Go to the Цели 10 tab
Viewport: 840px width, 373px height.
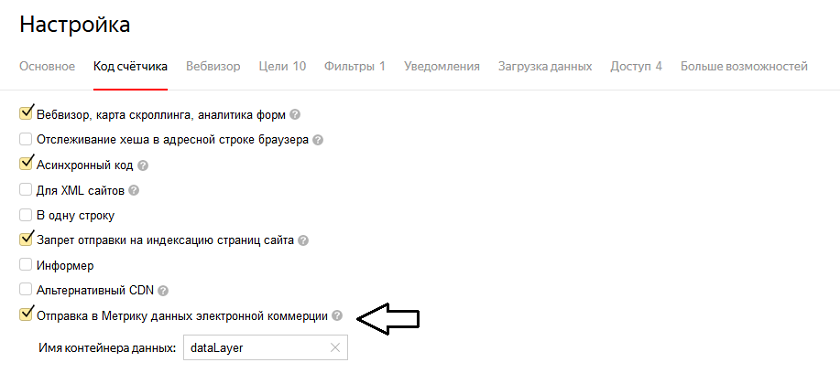click(x=282, y=66)
